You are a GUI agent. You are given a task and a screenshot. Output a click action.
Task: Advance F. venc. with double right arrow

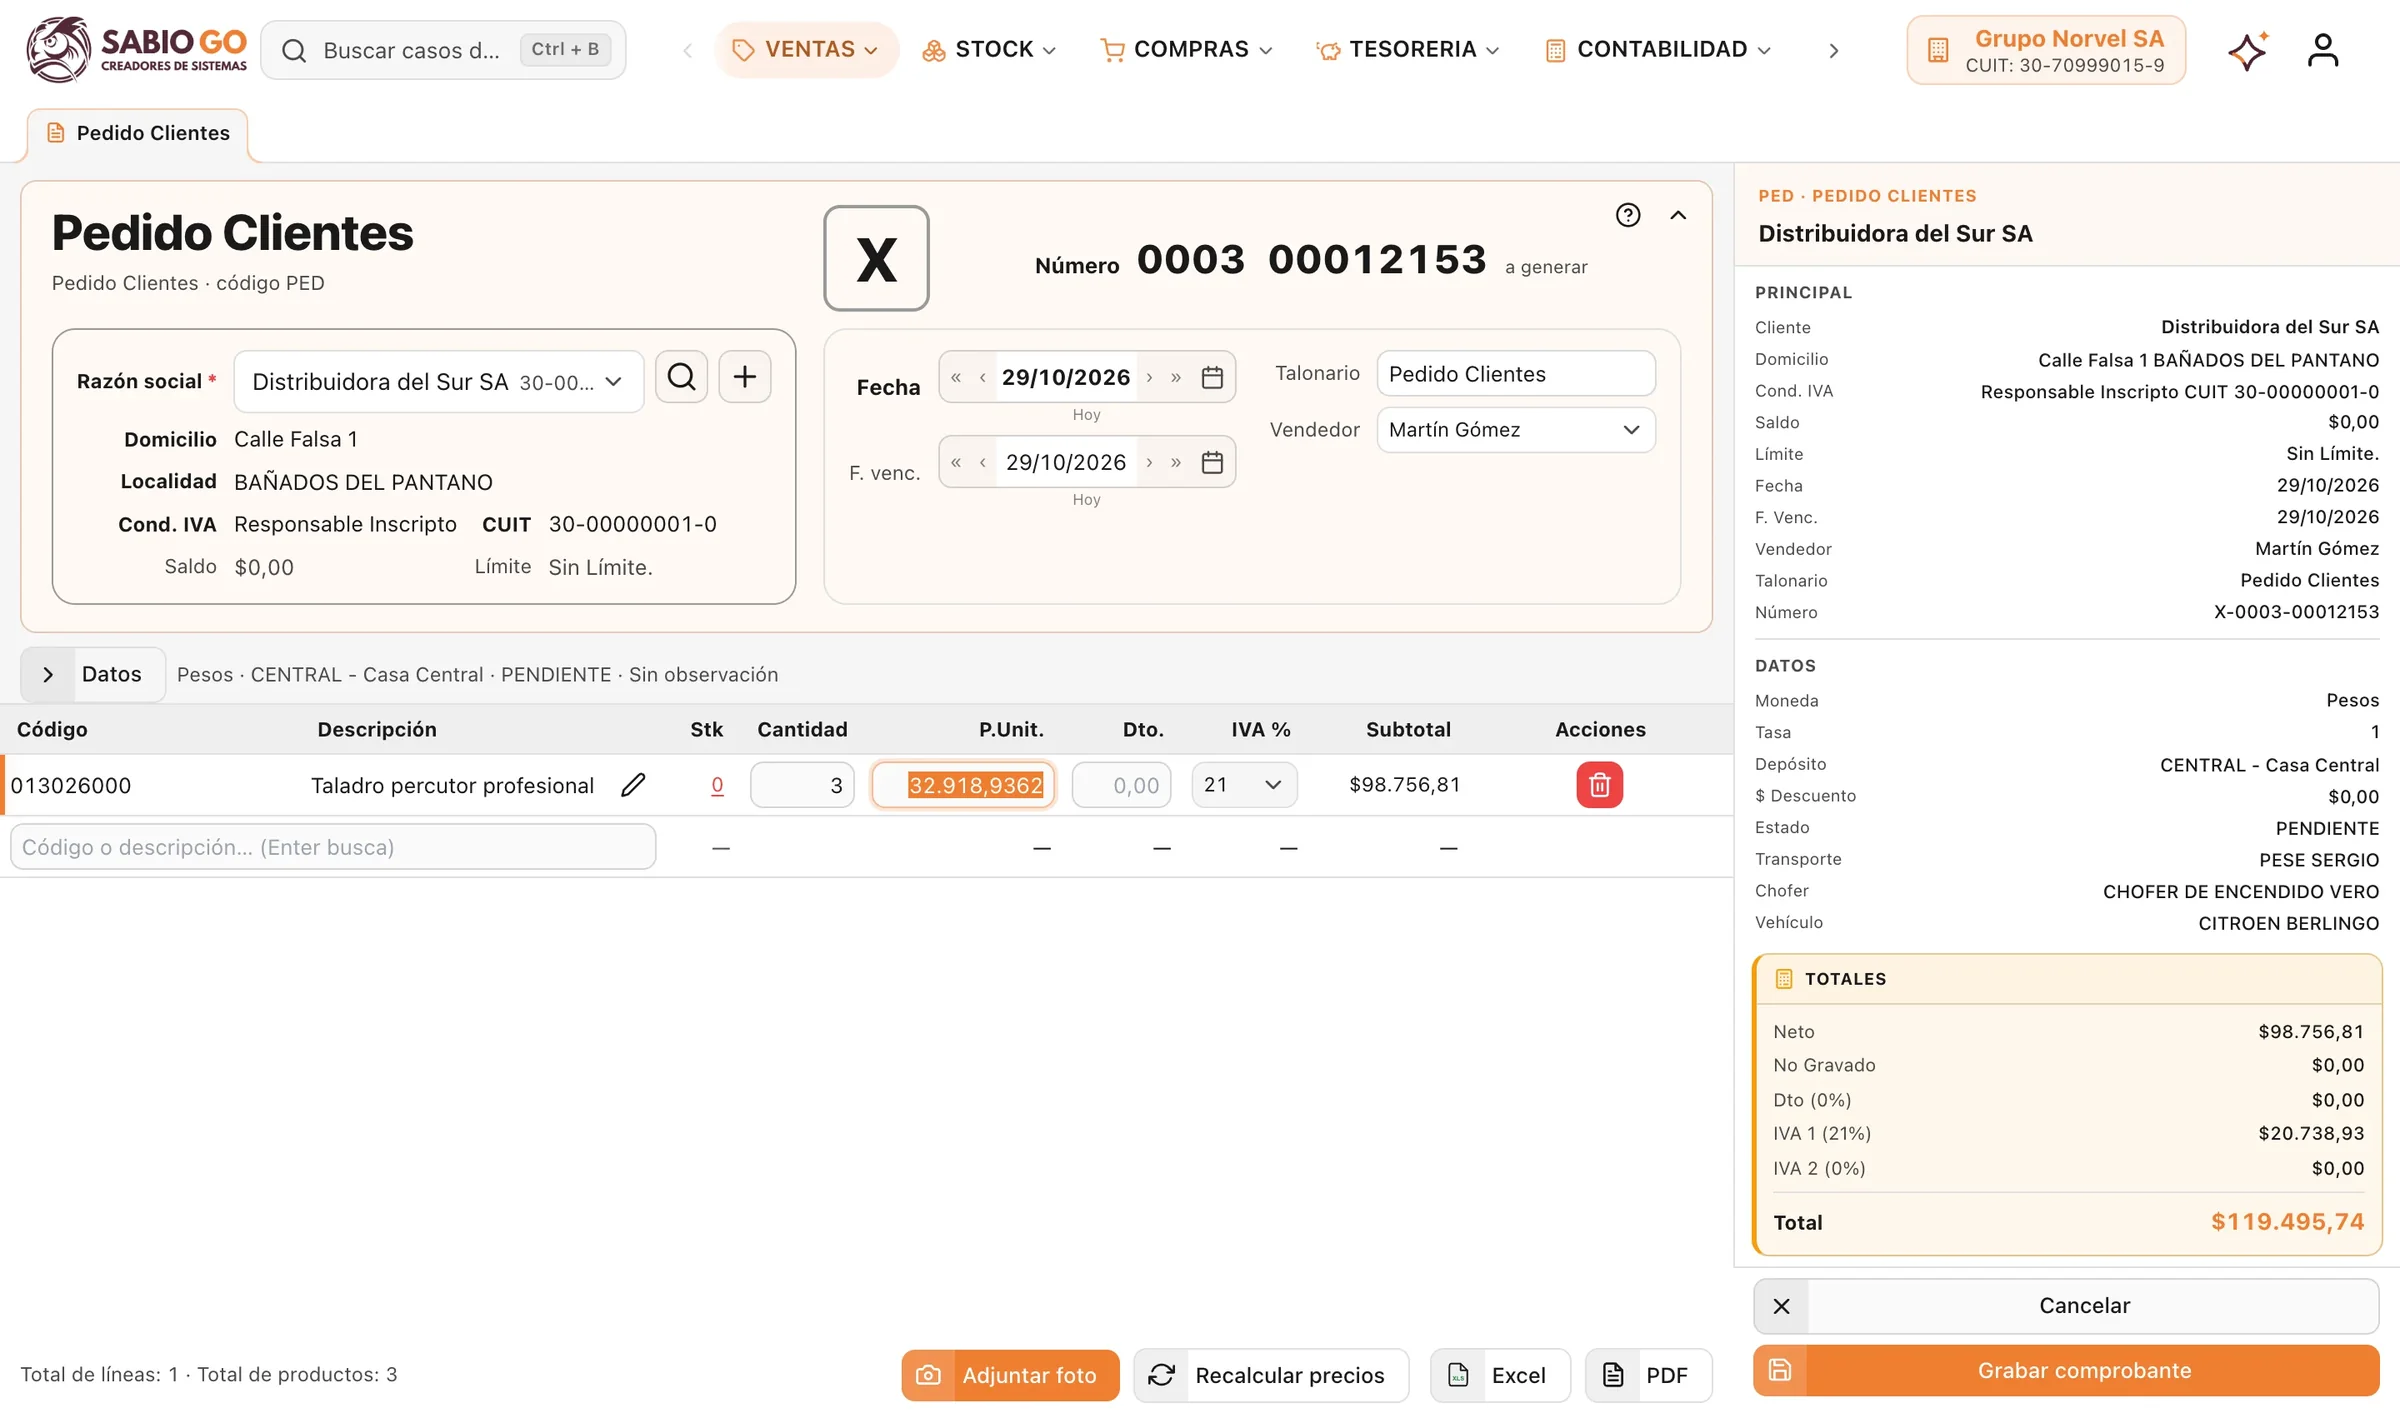coord(1176,463)
